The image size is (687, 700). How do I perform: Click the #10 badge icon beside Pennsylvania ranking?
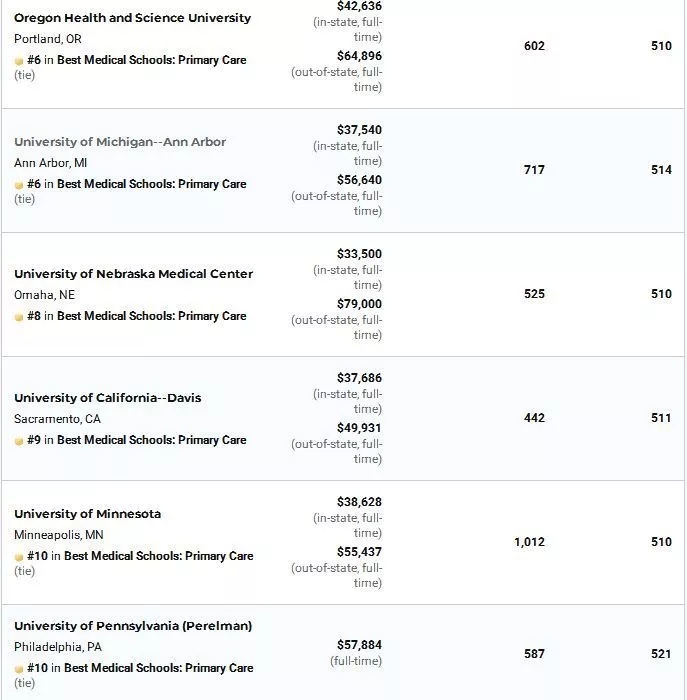[19, 669]
